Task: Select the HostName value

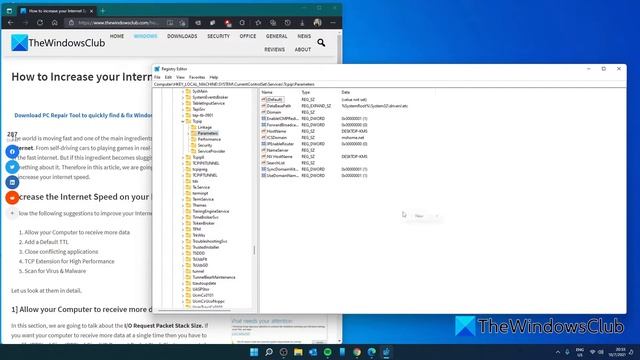Action: click(276, 131)
